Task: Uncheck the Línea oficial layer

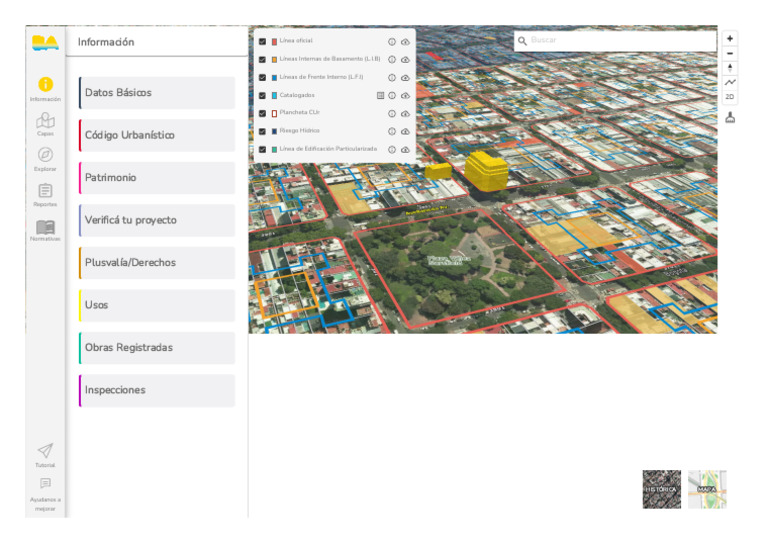Action: [x=263, y=42]
